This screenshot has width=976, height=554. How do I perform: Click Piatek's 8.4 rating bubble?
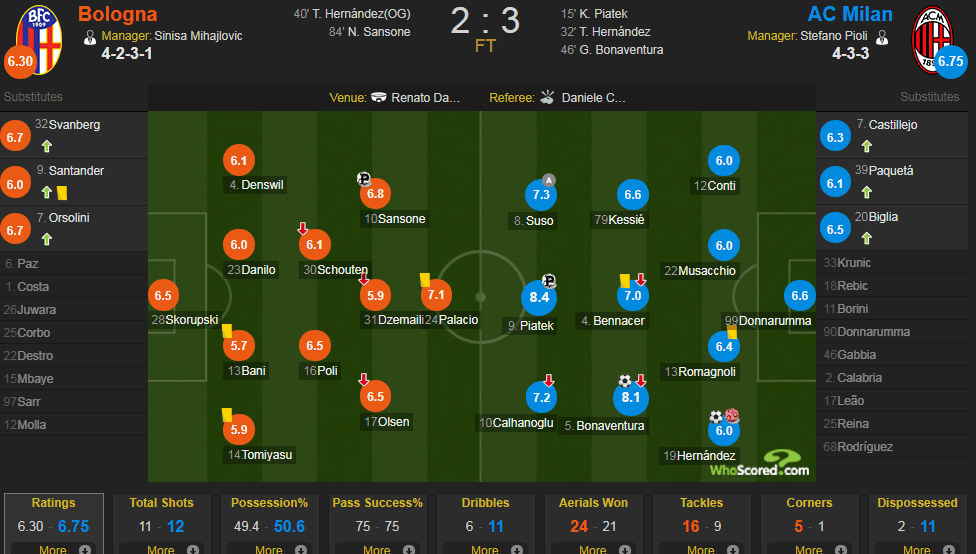539,298
